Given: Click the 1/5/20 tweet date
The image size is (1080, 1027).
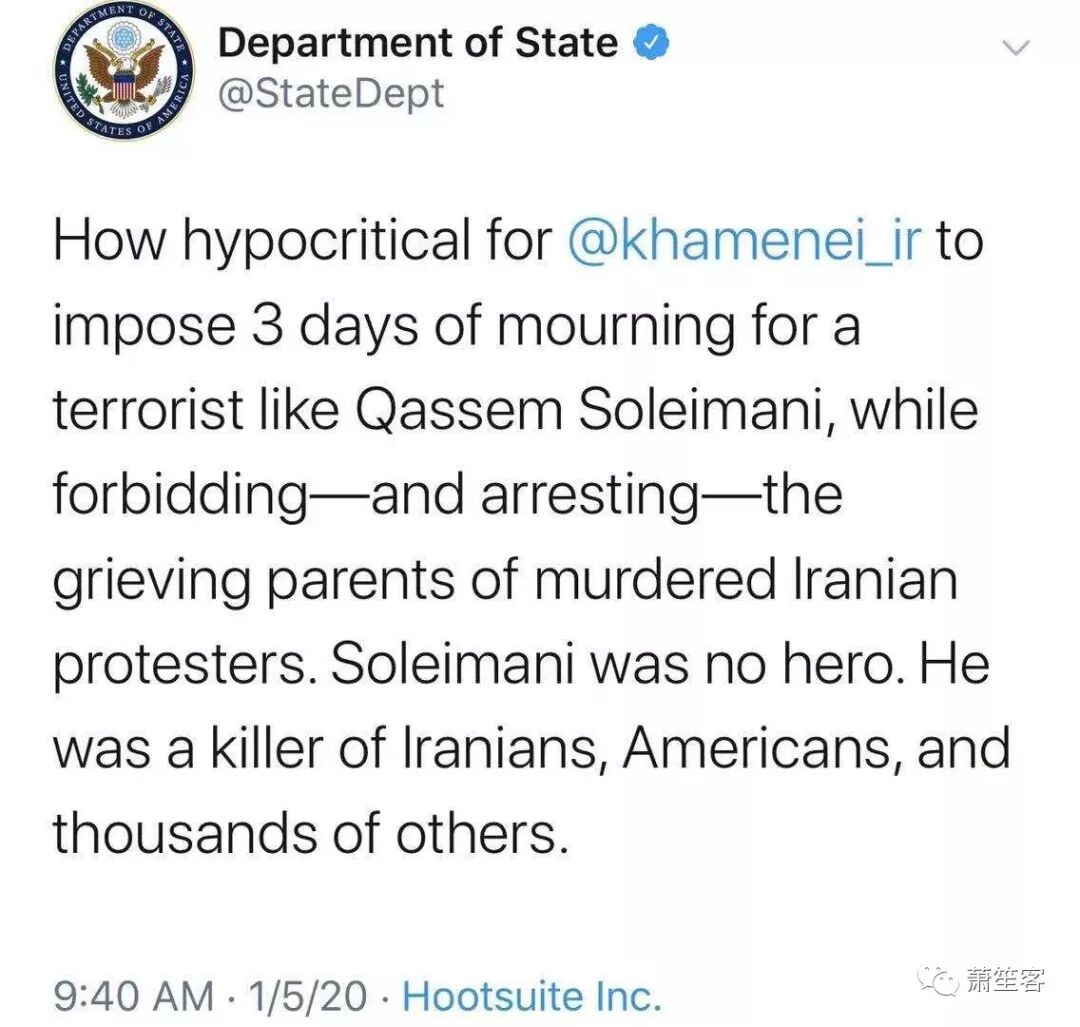Looking at the screenshot, I should [x=307, y=996].
